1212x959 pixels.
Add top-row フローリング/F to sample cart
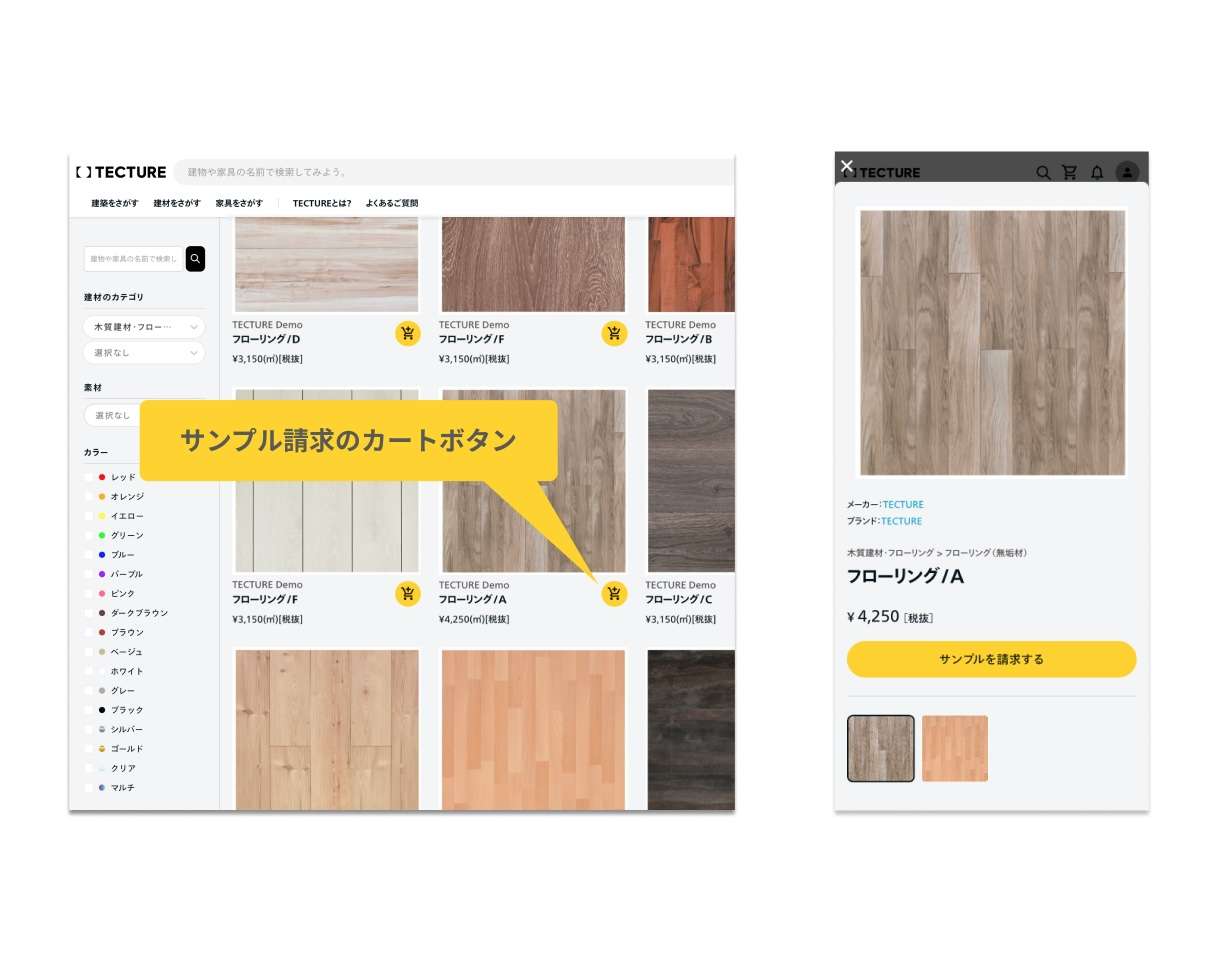pos(614,334)
